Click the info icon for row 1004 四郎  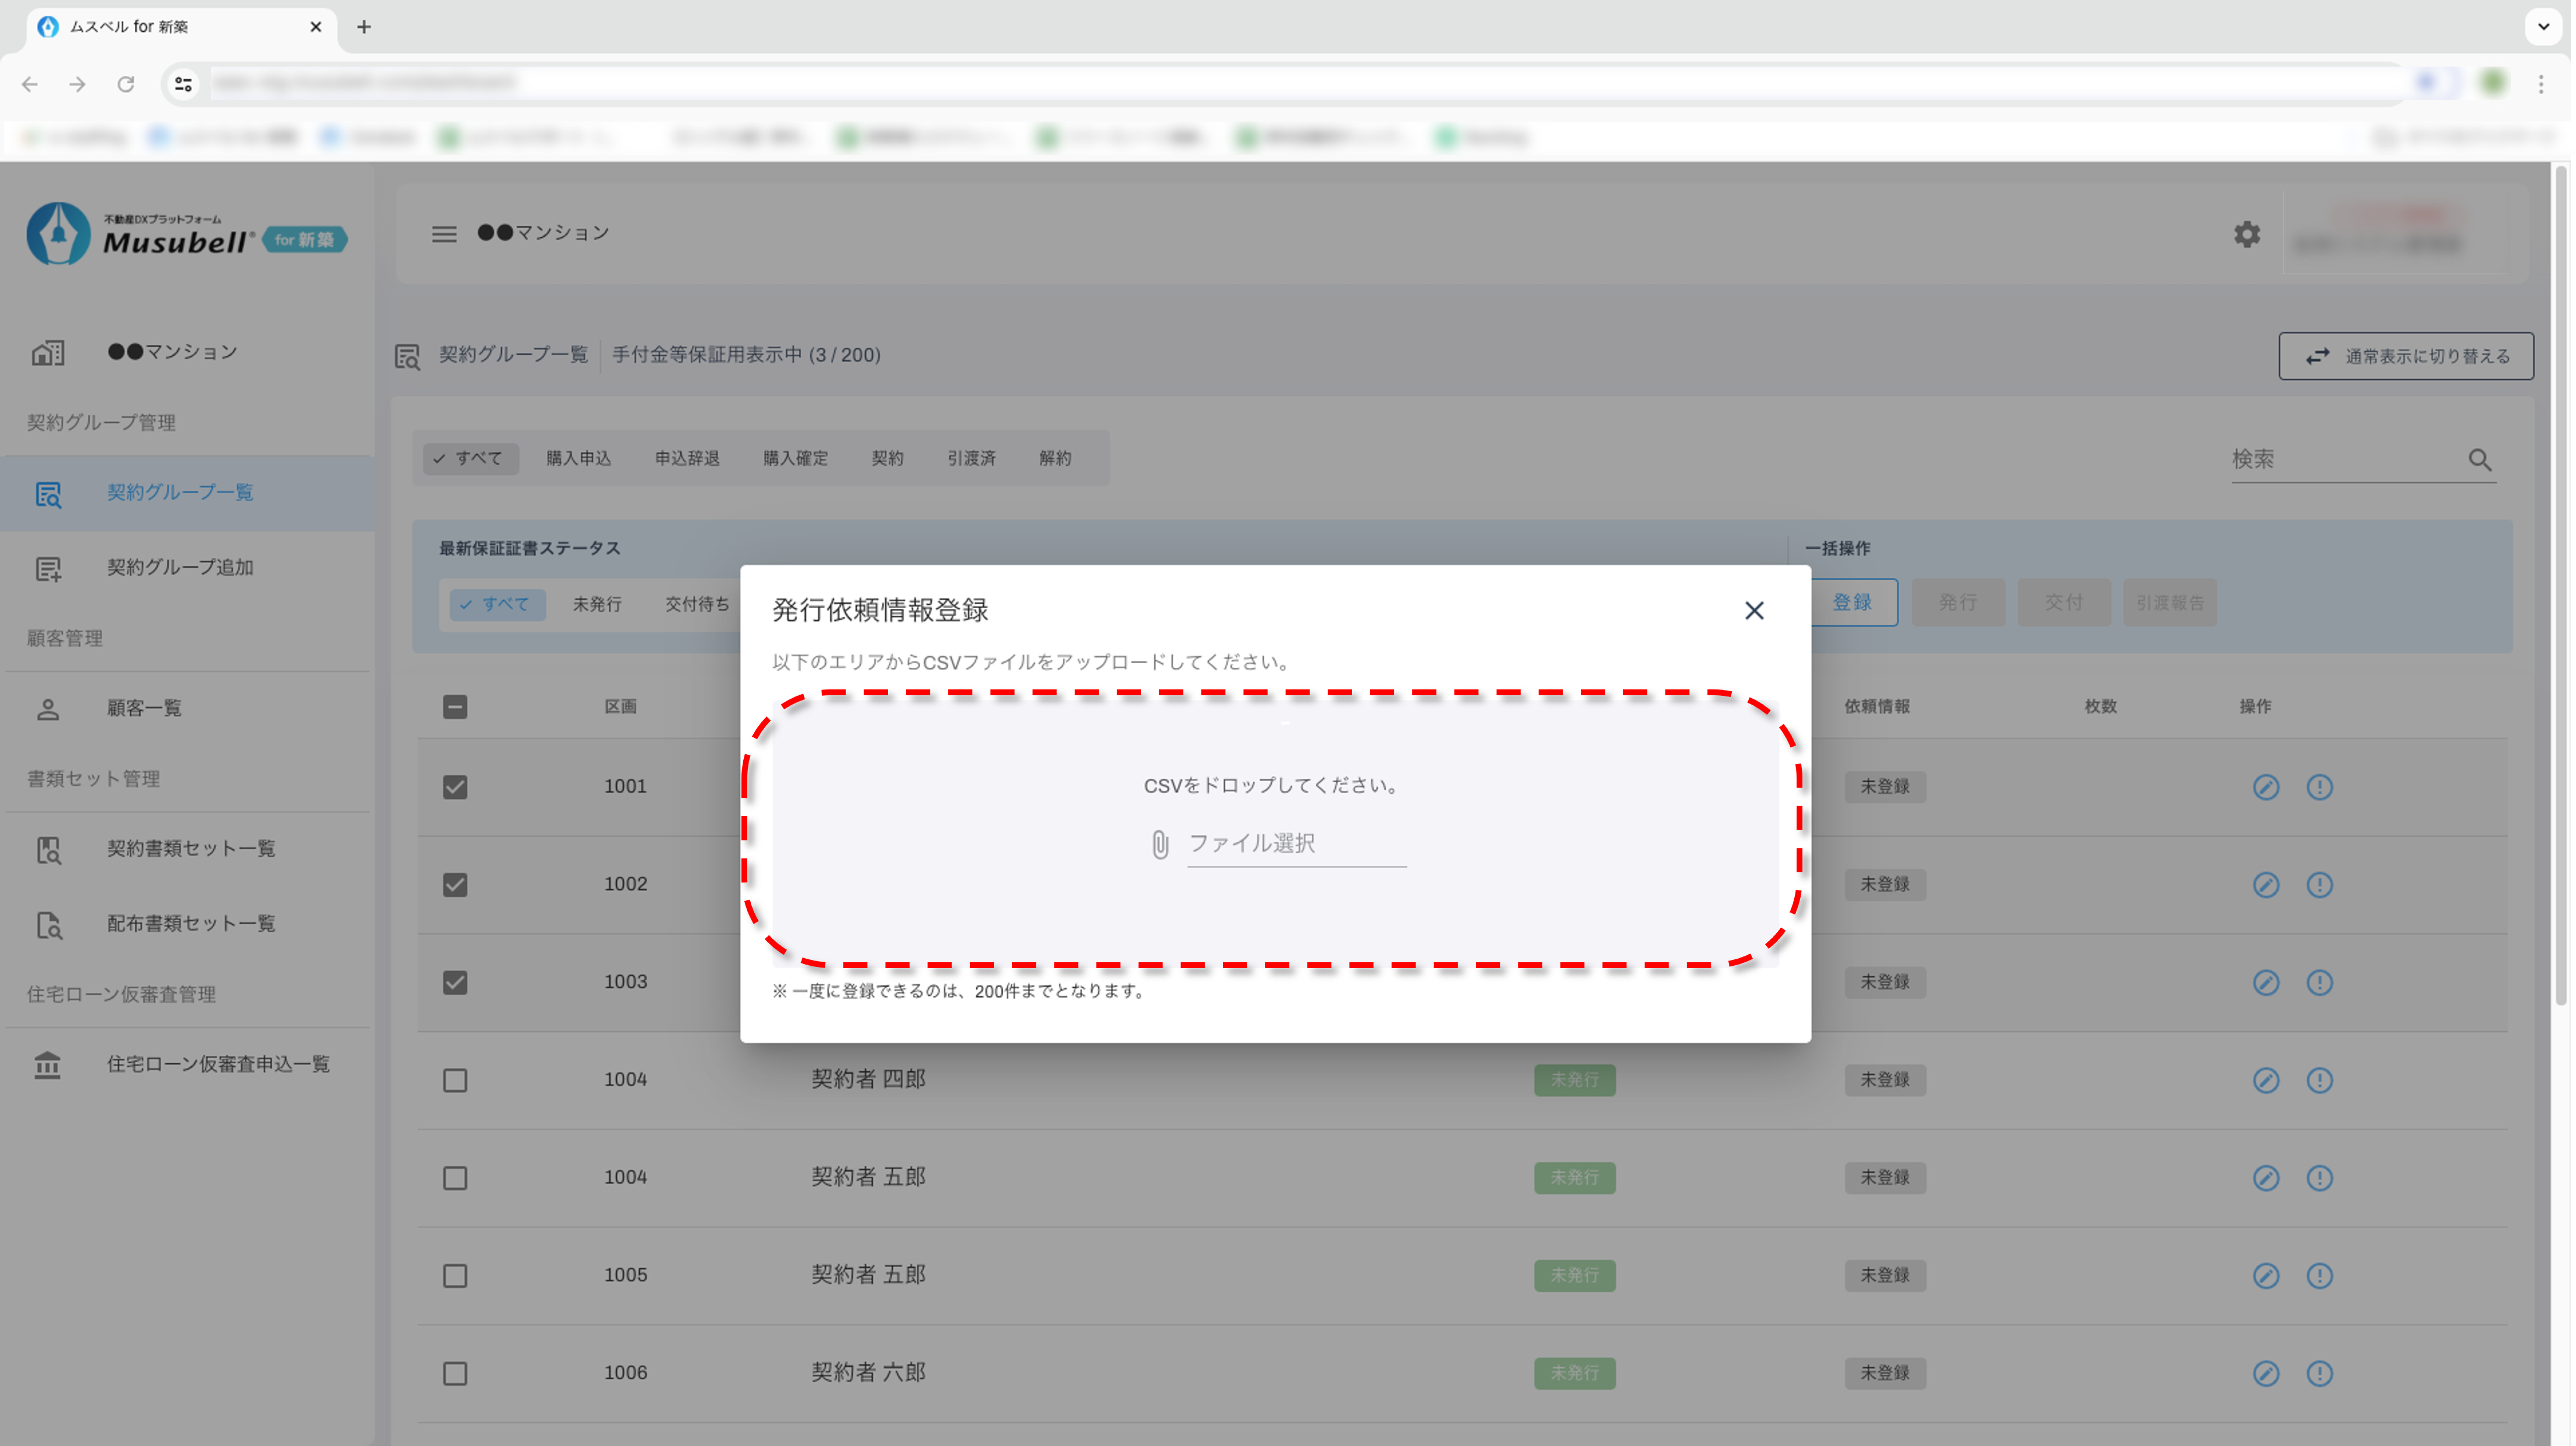[2319, 1080]
